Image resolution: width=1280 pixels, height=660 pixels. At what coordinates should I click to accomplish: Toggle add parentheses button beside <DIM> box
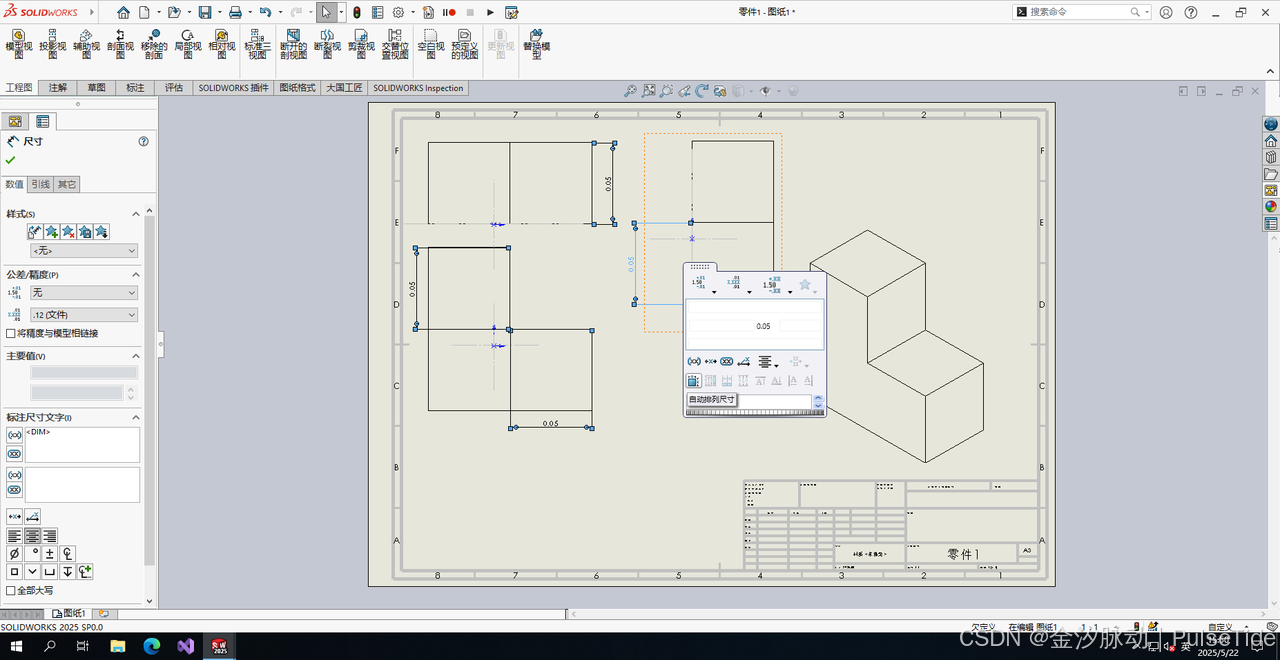[14, 436]
